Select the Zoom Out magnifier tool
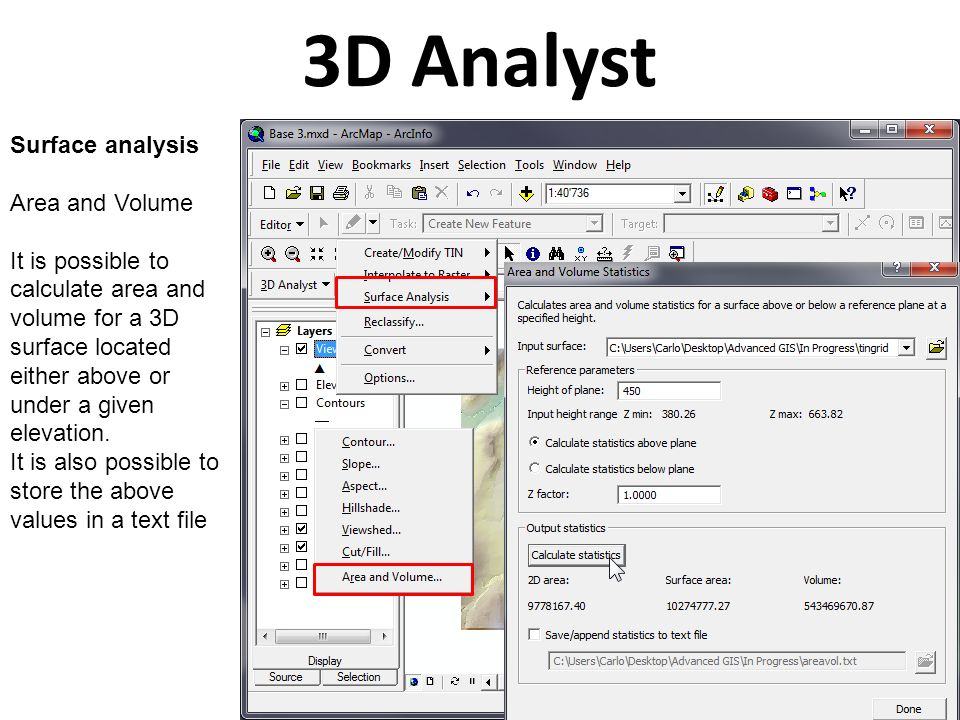Image resolution: width=960 pixels, height=720 pixels. click(293, 254)
